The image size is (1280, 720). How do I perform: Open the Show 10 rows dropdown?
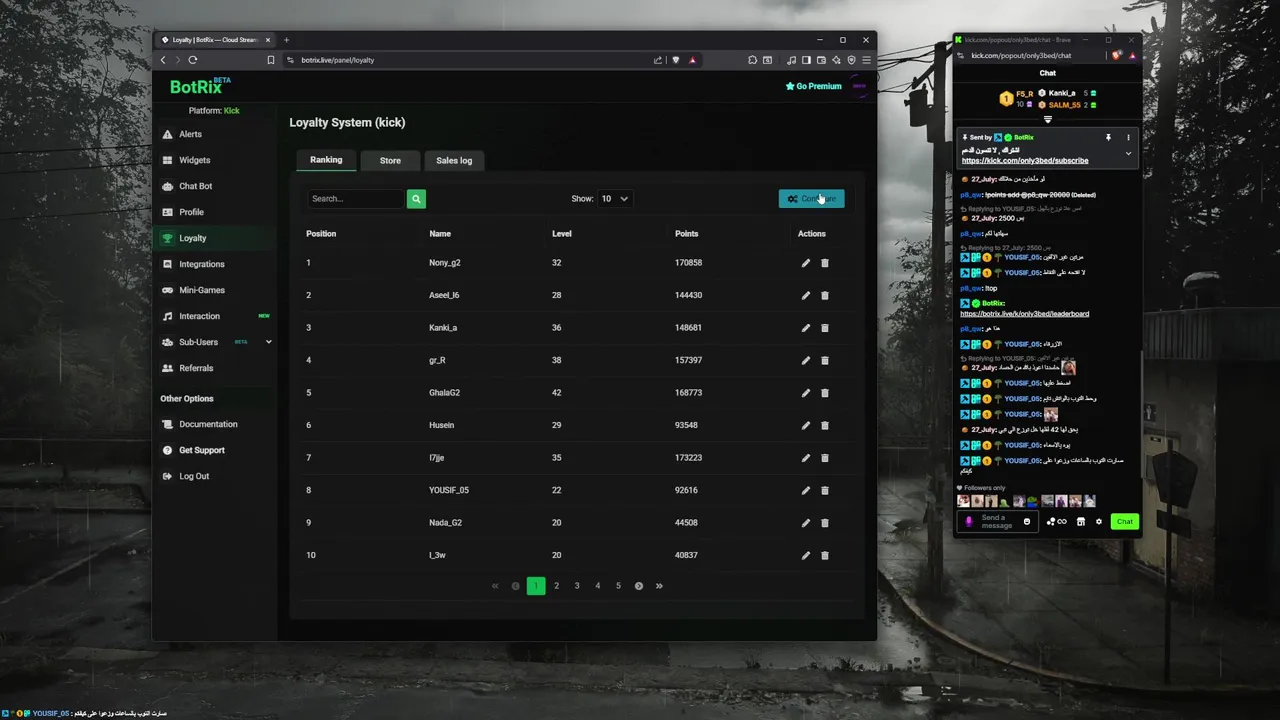[614, 199]
